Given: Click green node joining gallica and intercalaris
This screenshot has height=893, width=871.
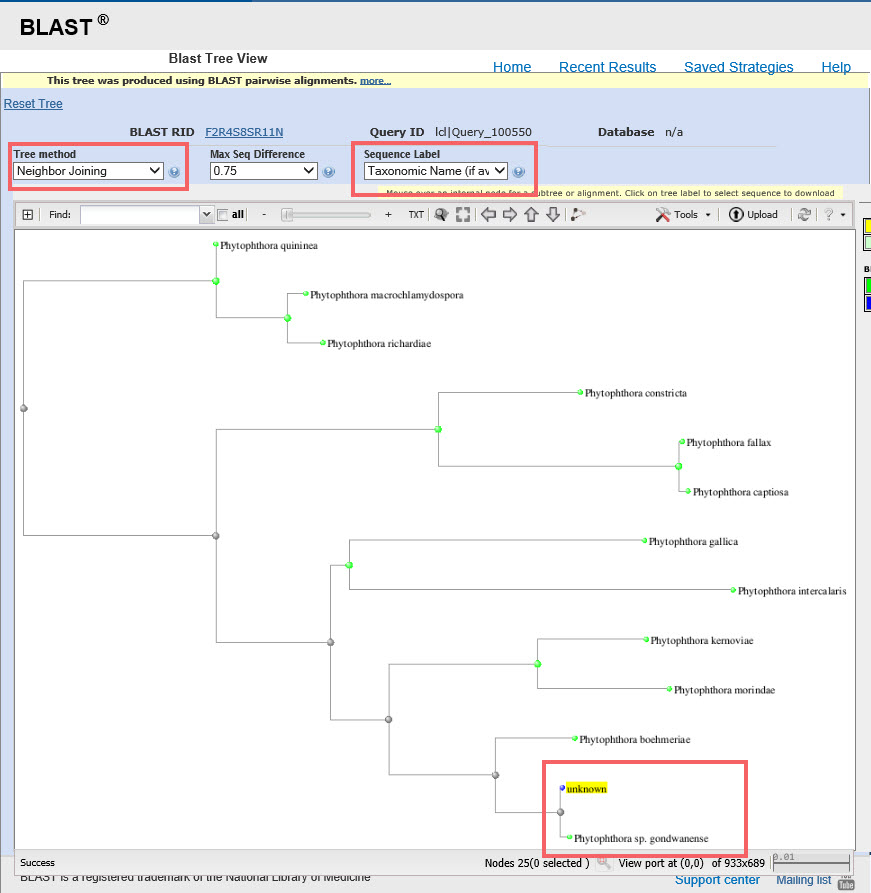Looking at the screenshot, I should (x=349, y=565).
